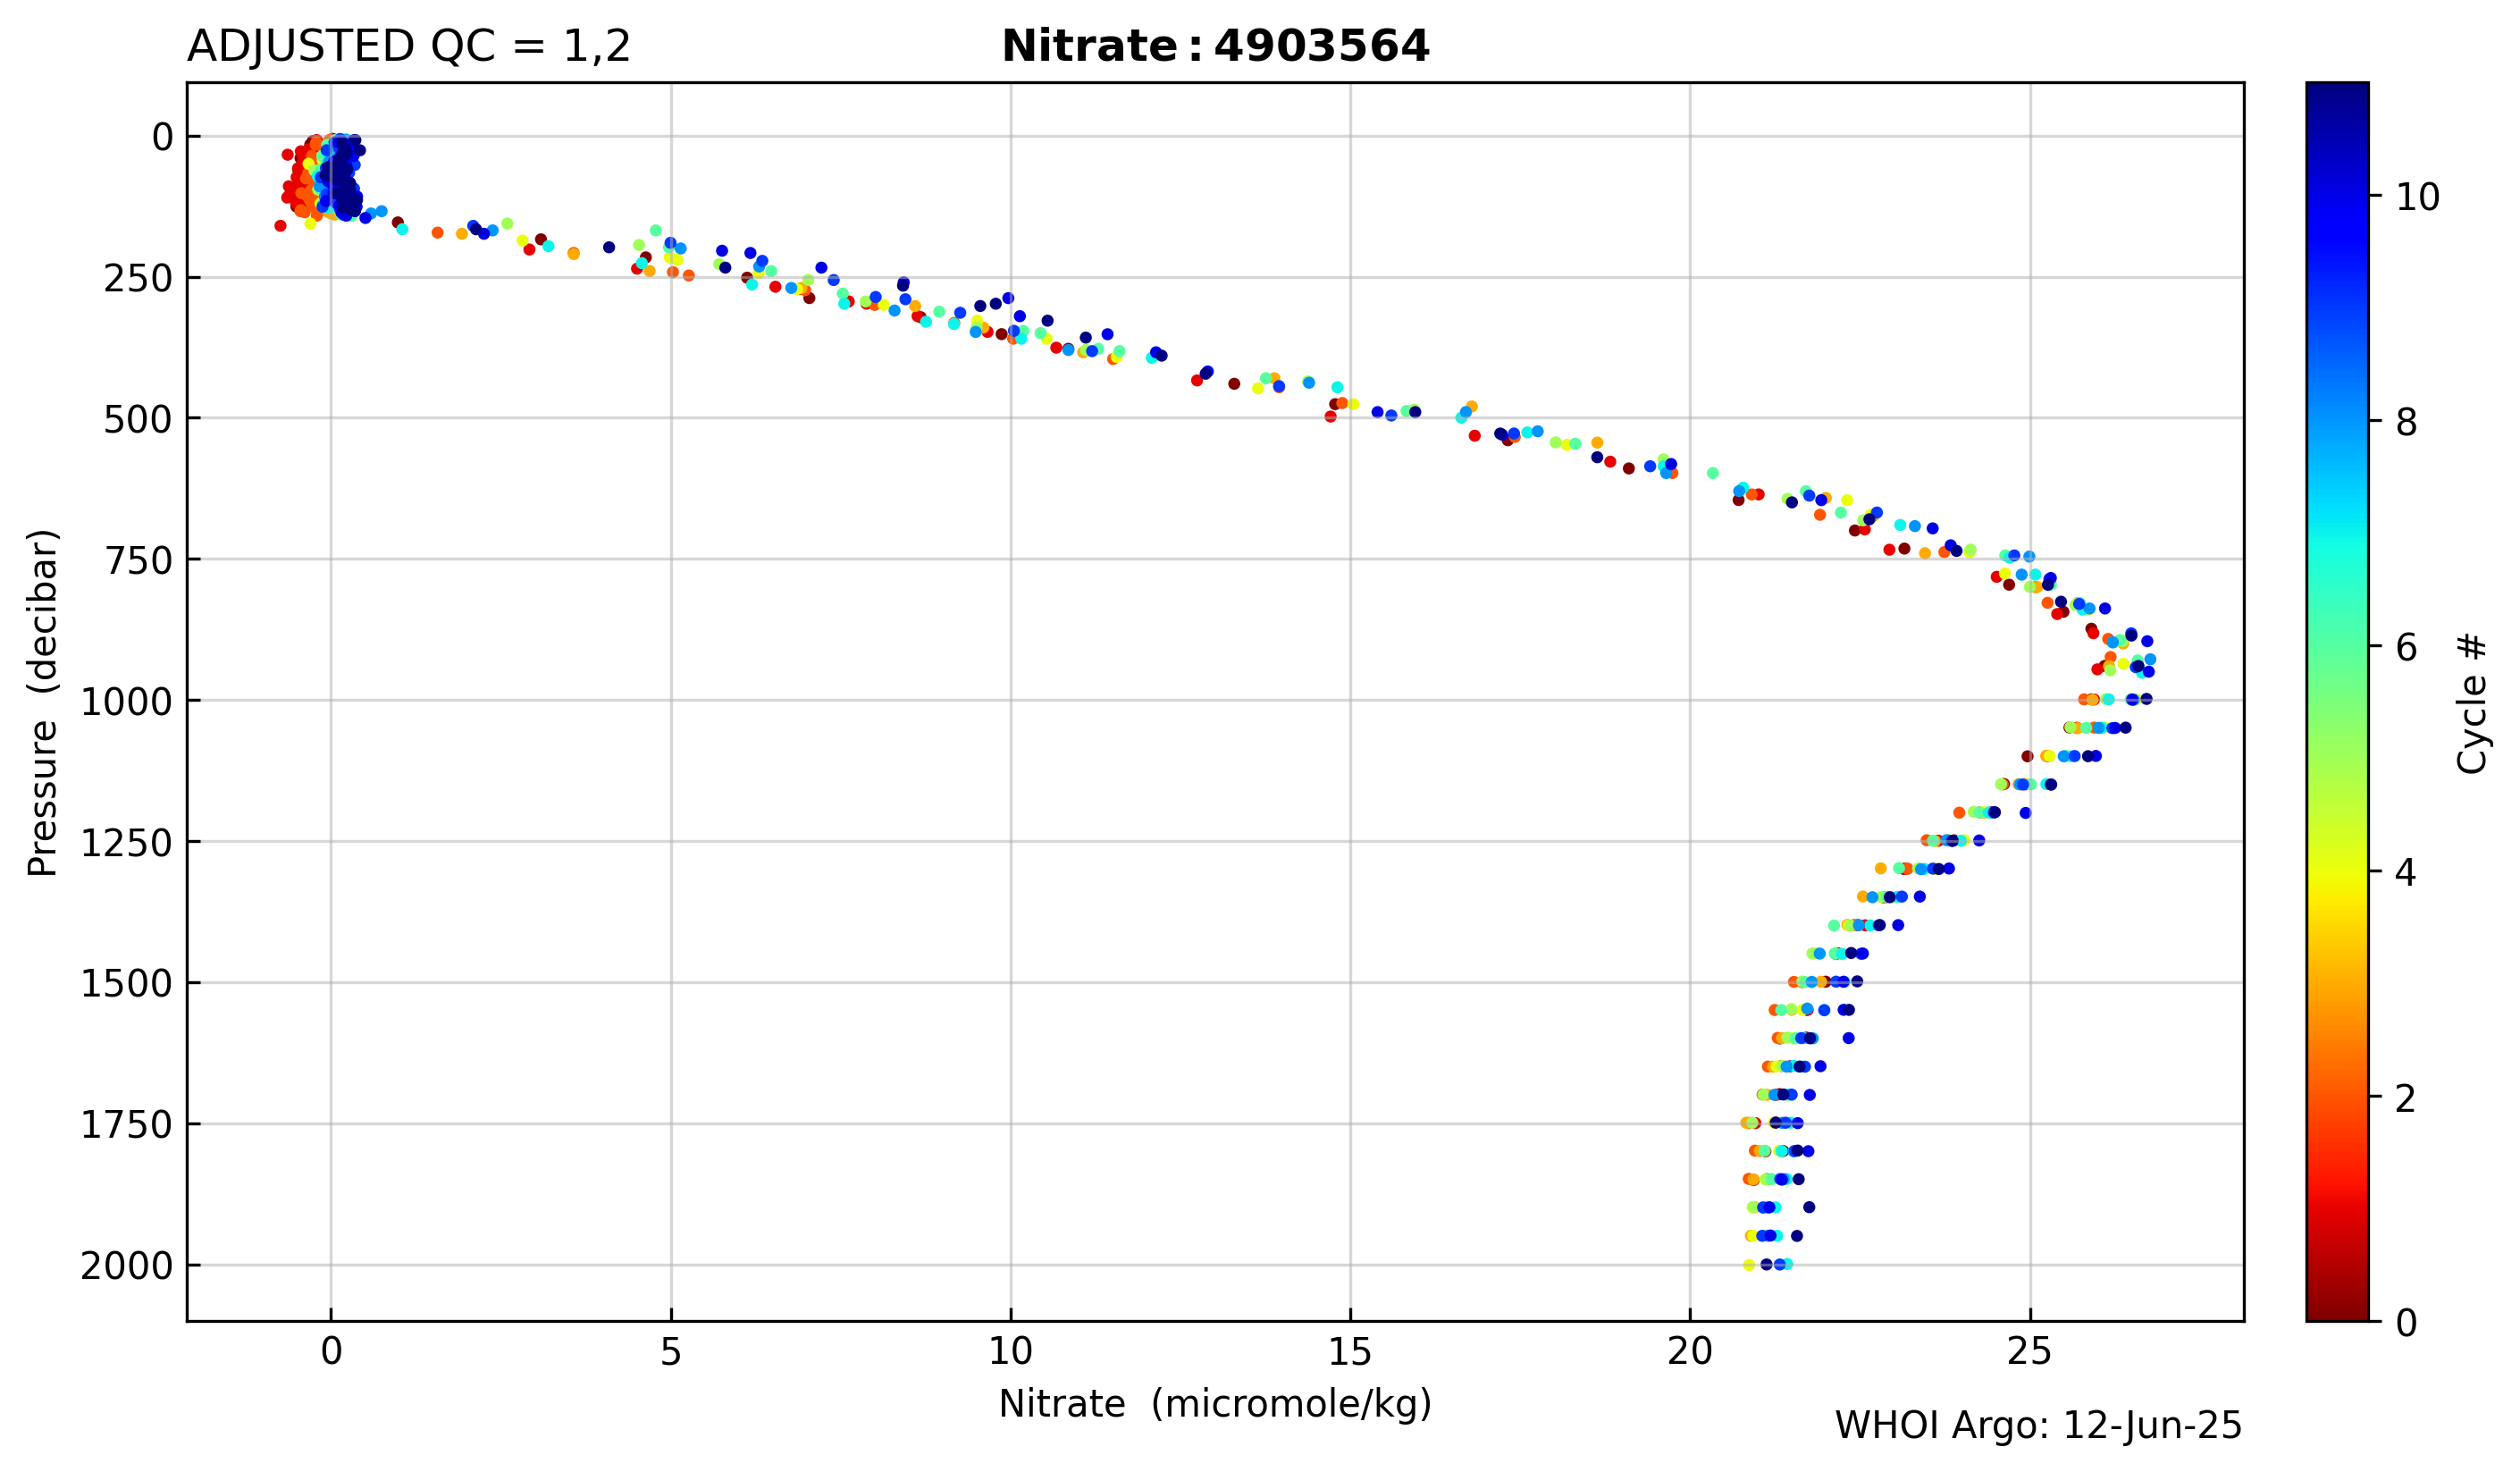Click the colorbar tick label '6'
Viewport: 2520px width, 1472px height.
(2407, 648)
